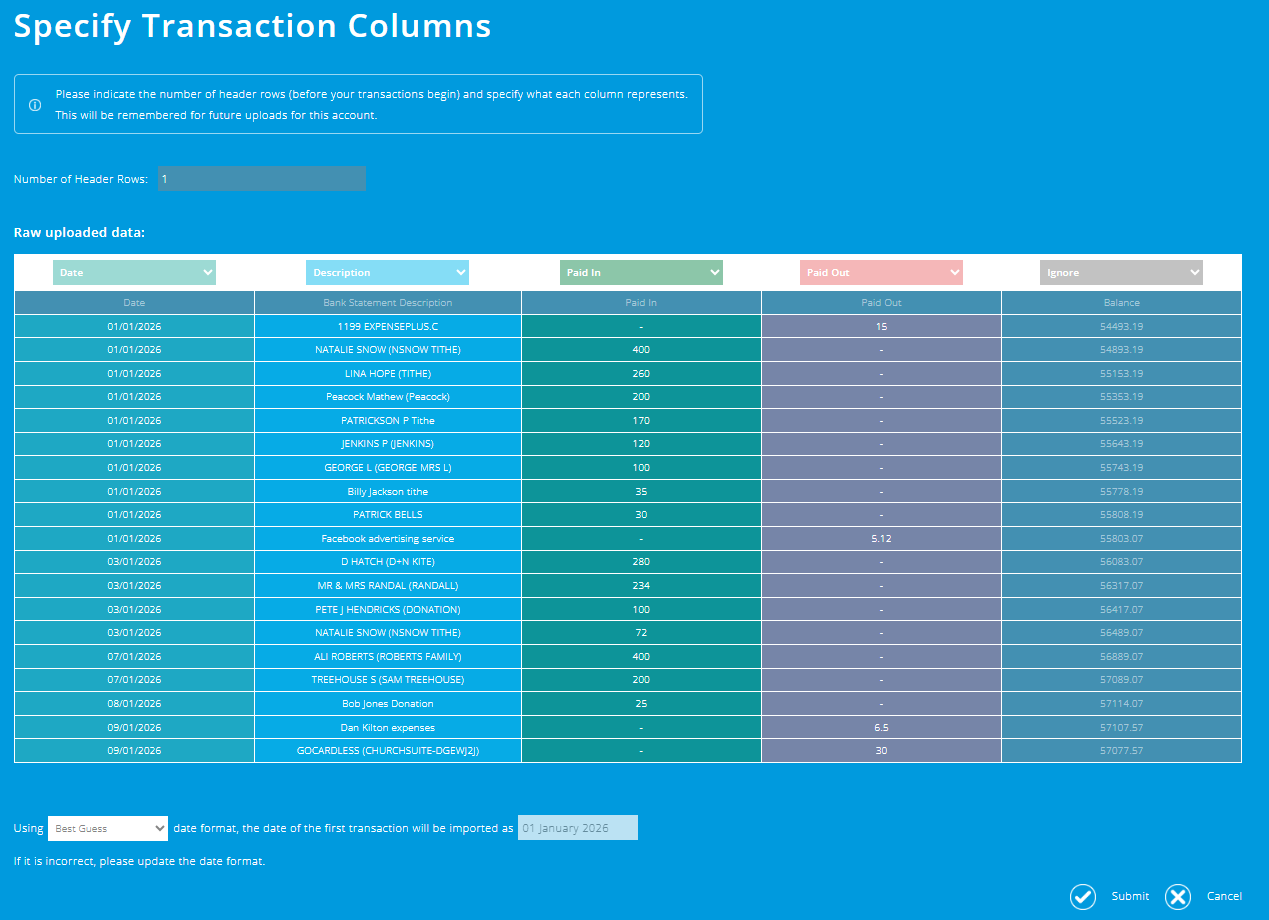This screenshot has height=920, width=1269.
Task: Click the Submit button label
Action: [x=1130, y=897]
